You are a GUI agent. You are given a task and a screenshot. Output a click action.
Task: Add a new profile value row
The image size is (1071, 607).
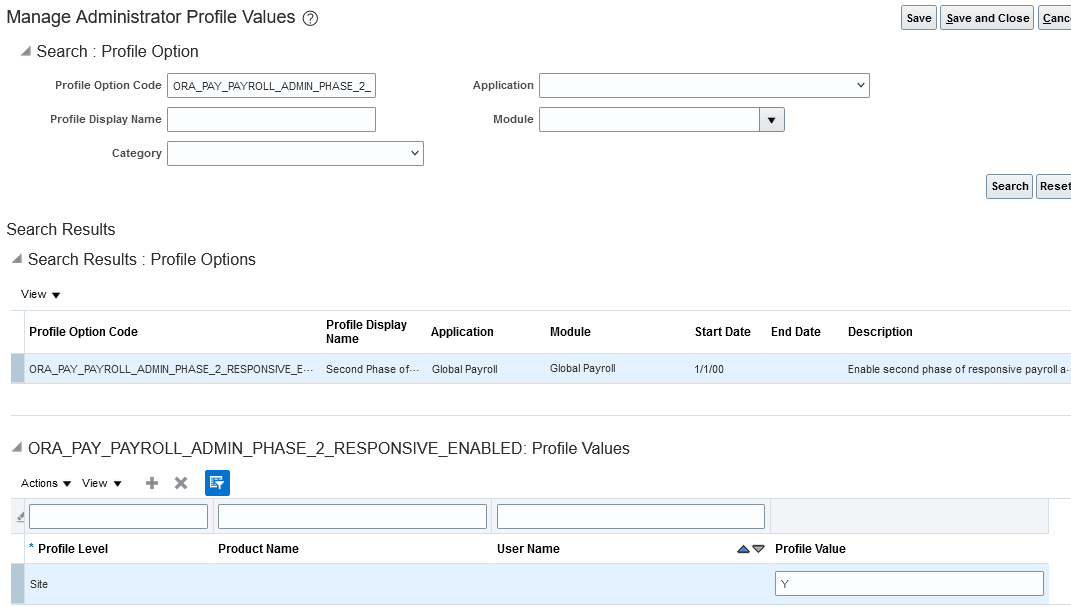click(x=152, y=483)
